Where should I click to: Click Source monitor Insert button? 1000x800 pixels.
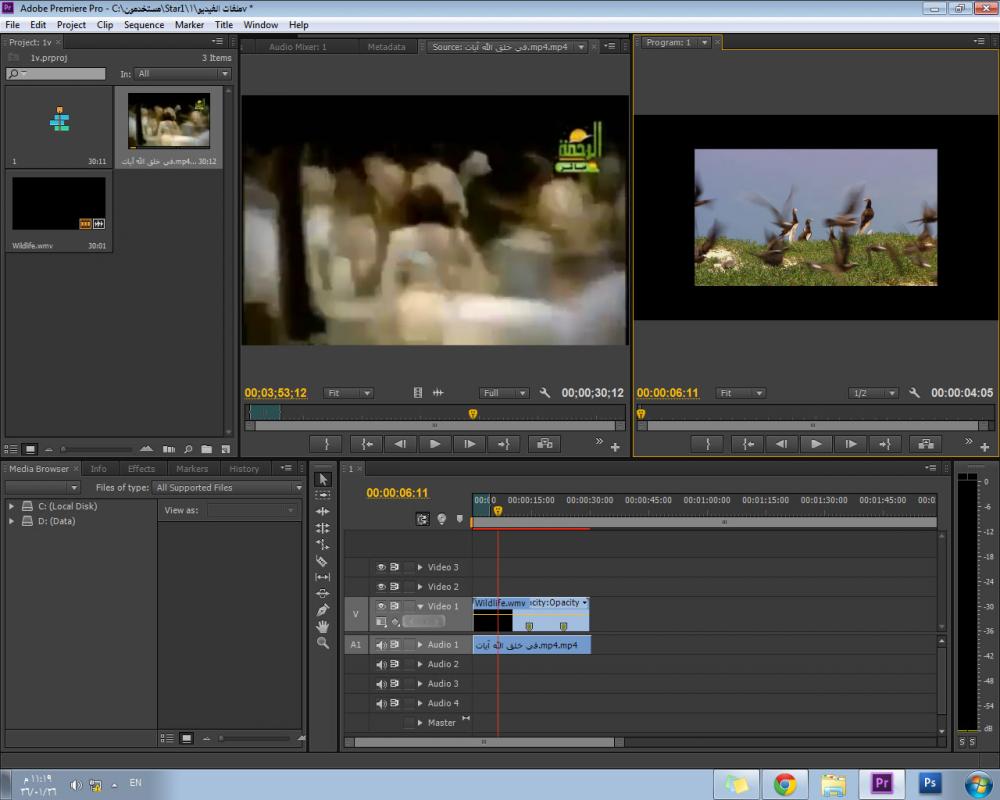click(544, 444)
